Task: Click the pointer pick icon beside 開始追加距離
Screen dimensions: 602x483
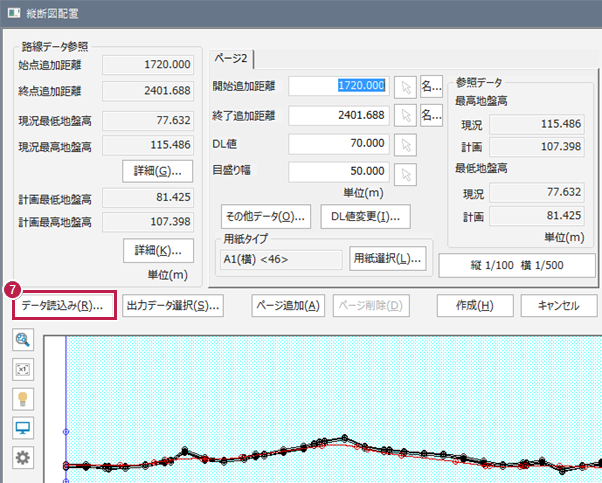Action: [x=405, y=86]
